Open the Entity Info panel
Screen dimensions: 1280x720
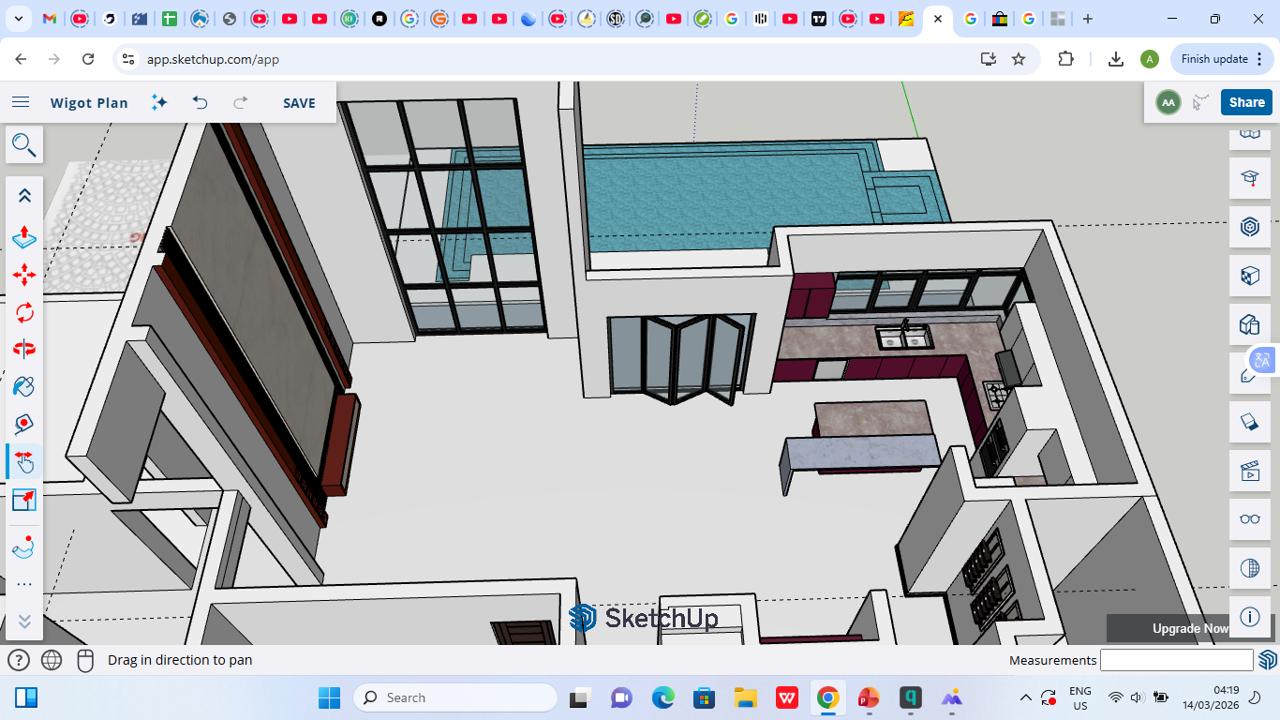[1249, 617]
